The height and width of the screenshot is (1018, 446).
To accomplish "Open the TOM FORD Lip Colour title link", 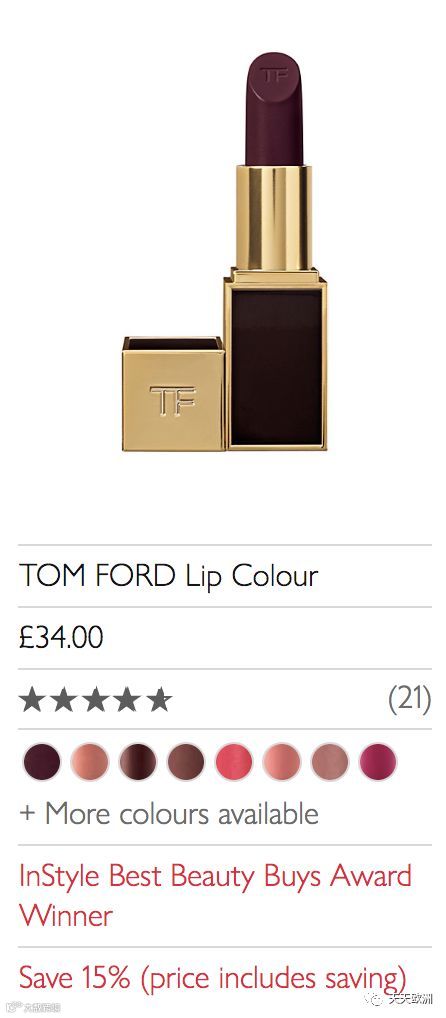I will (169, 576).
